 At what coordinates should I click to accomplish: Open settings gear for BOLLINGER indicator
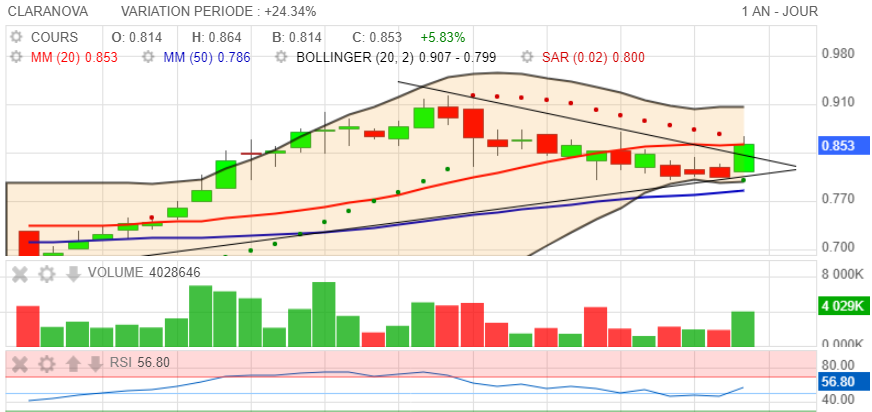[x=281, y=57]
